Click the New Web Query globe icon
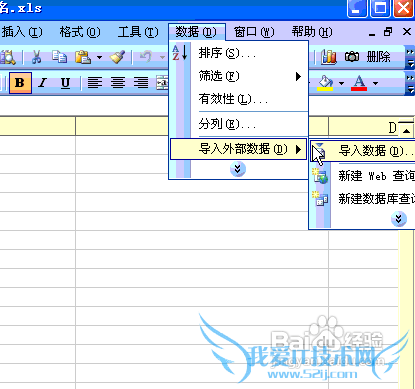The width and height of the screenshot is (415, 389). pyautogui.click(x=320, y=176)
